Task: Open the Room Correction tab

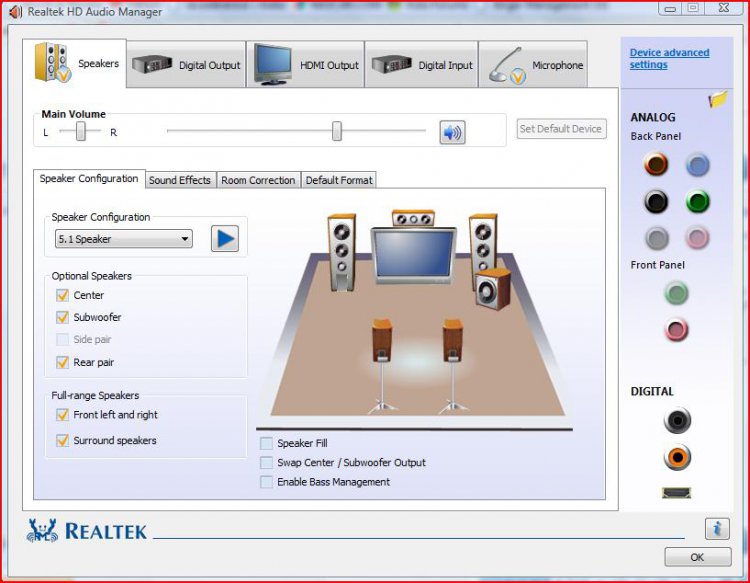Action: [258, 180]
